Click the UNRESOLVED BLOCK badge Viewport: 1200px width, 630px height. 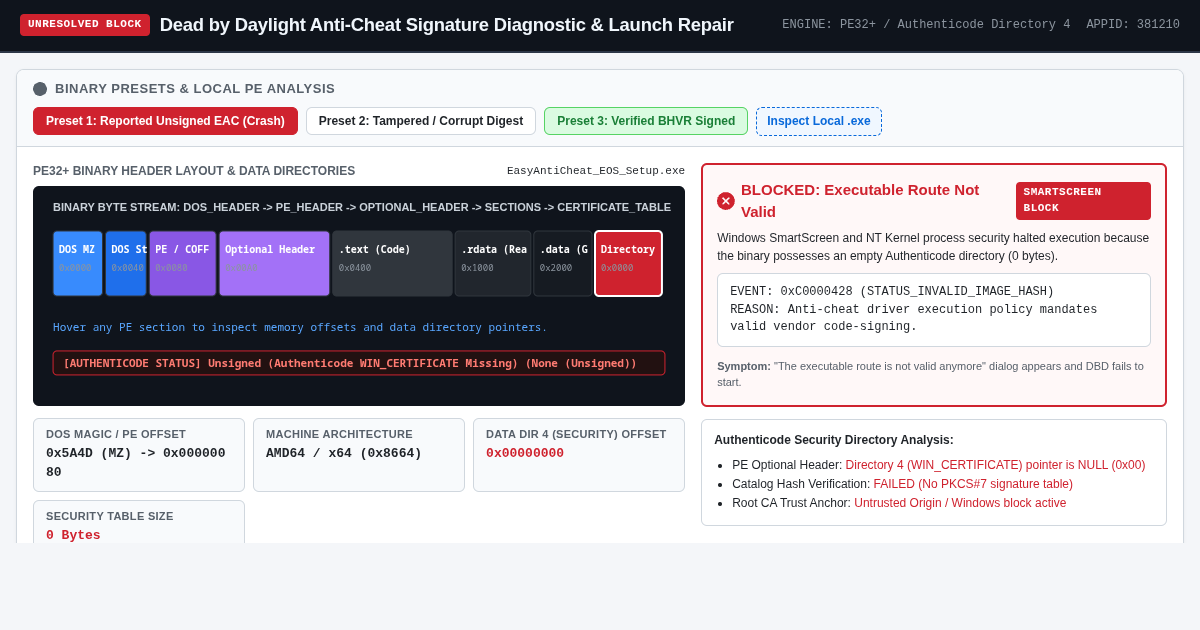pos(85,25)
